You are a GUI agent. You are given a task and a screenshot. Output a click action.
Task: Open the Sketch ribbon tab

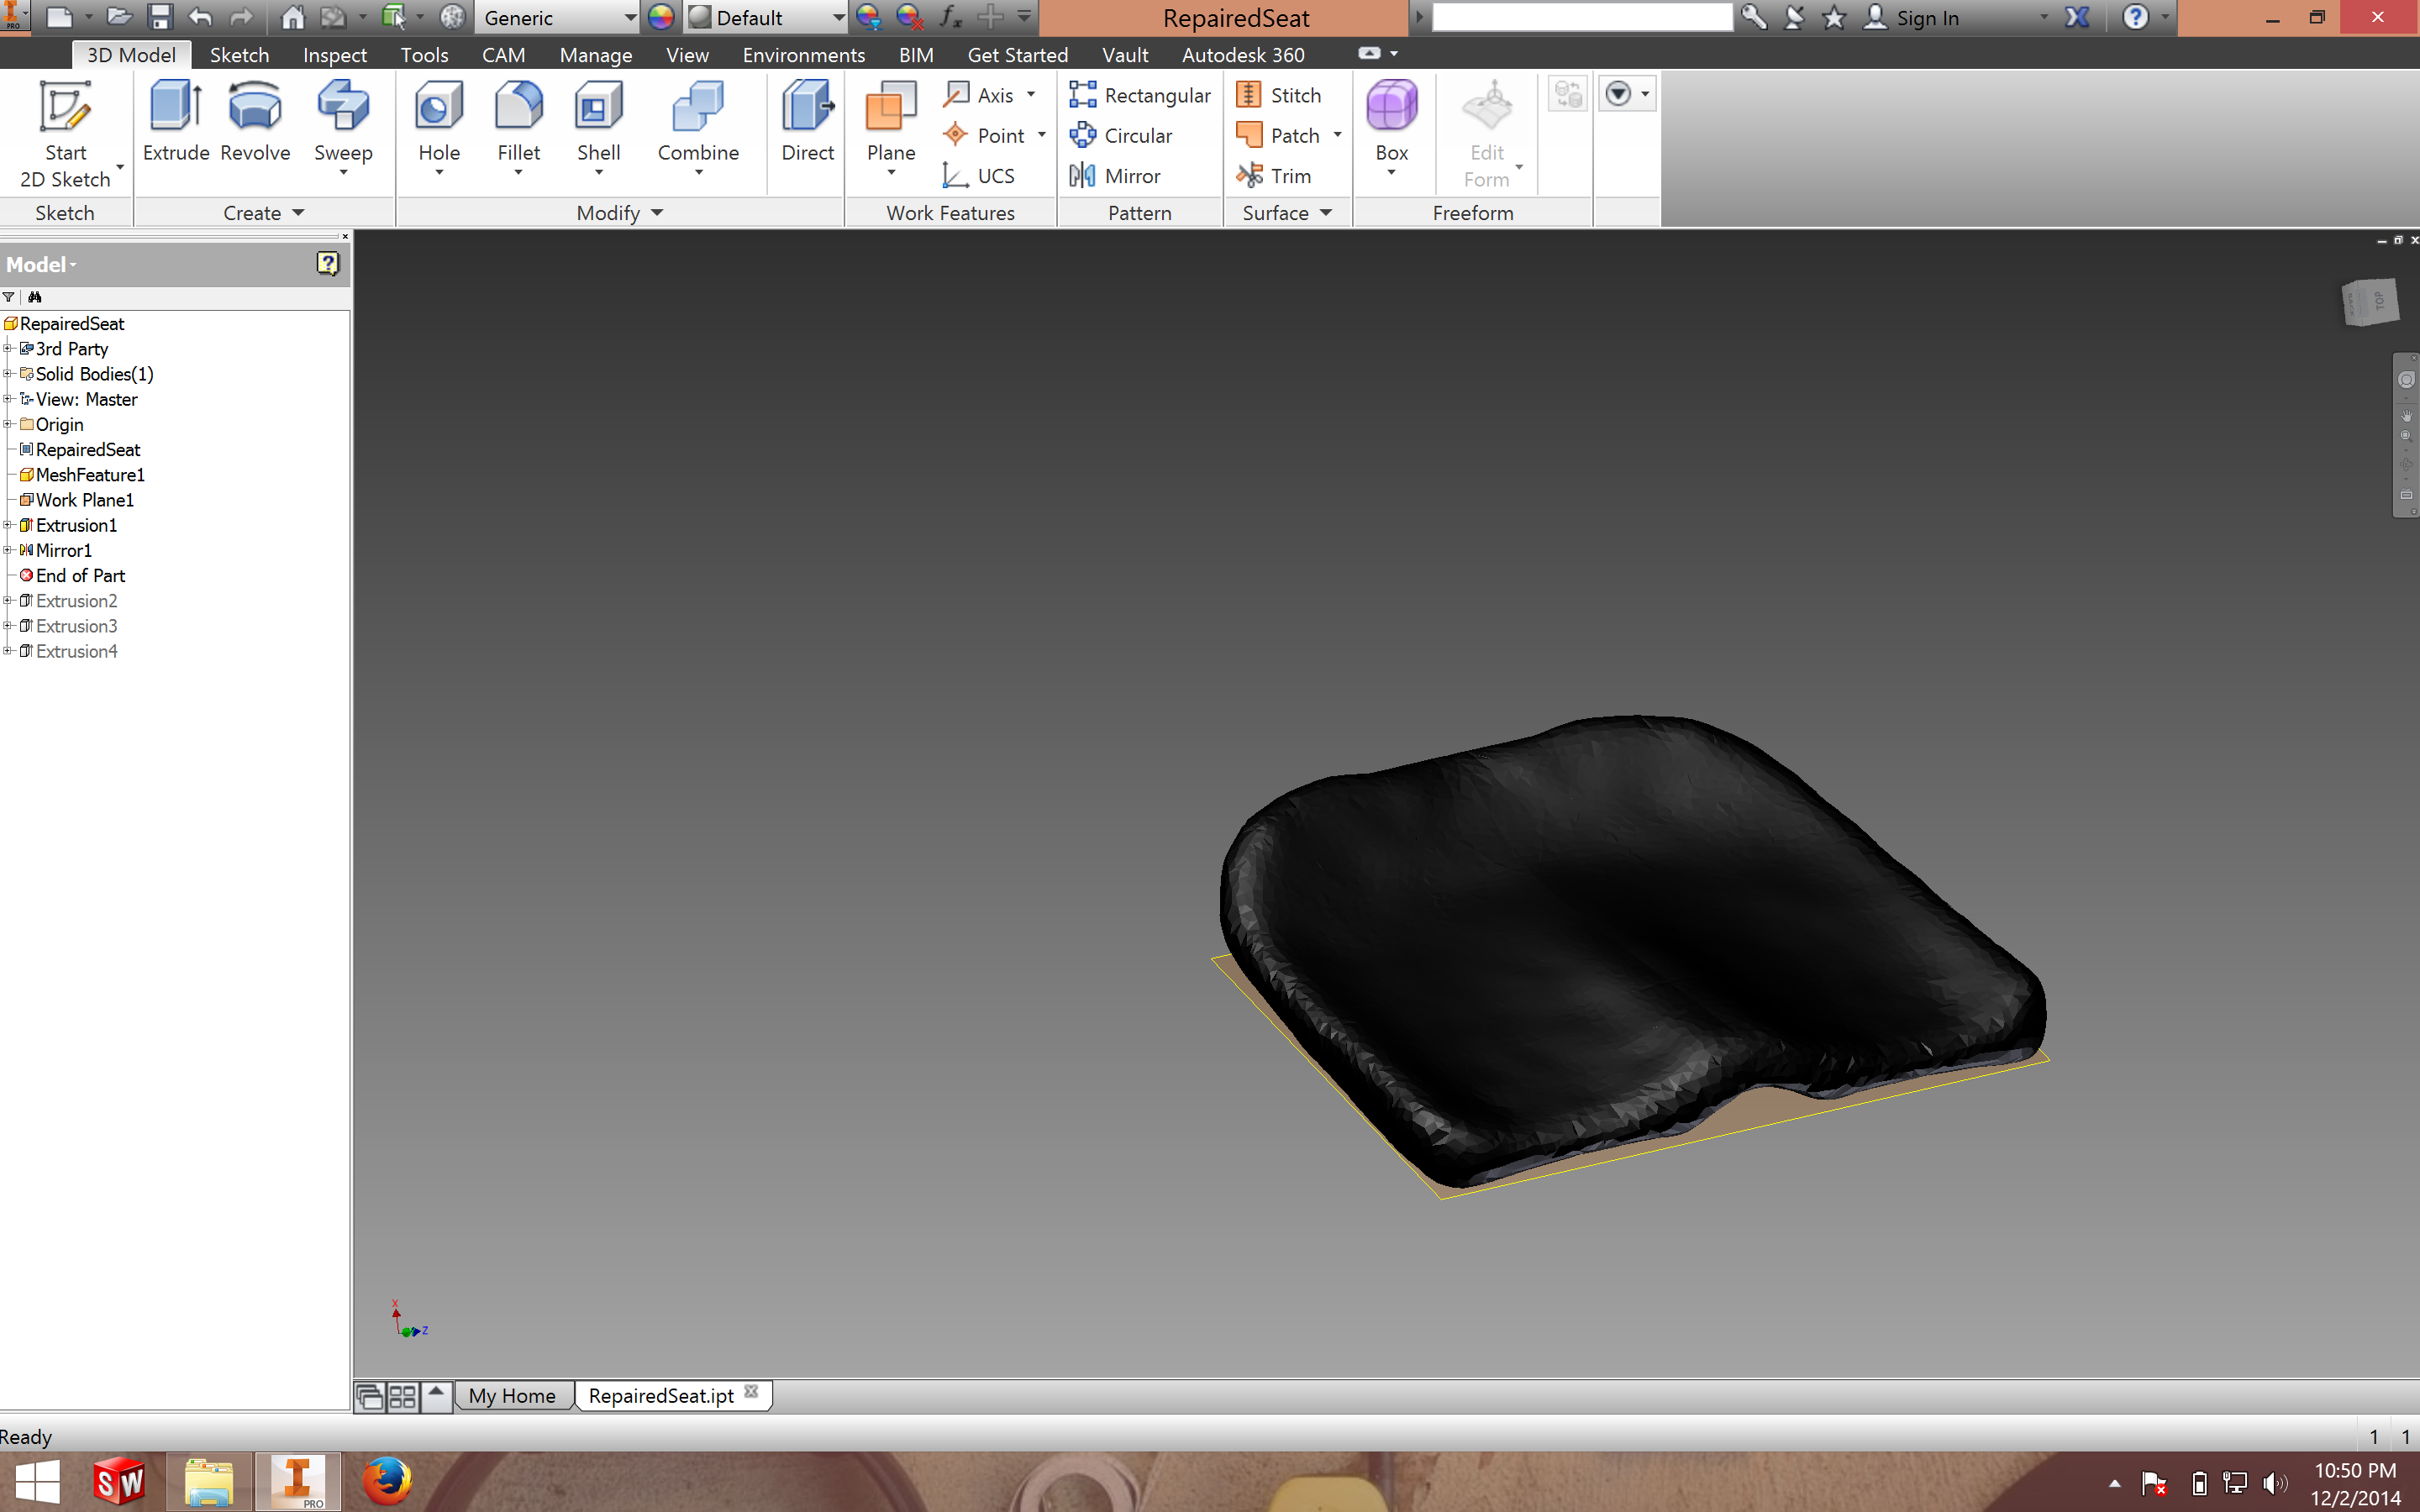[x=239, y=54]
